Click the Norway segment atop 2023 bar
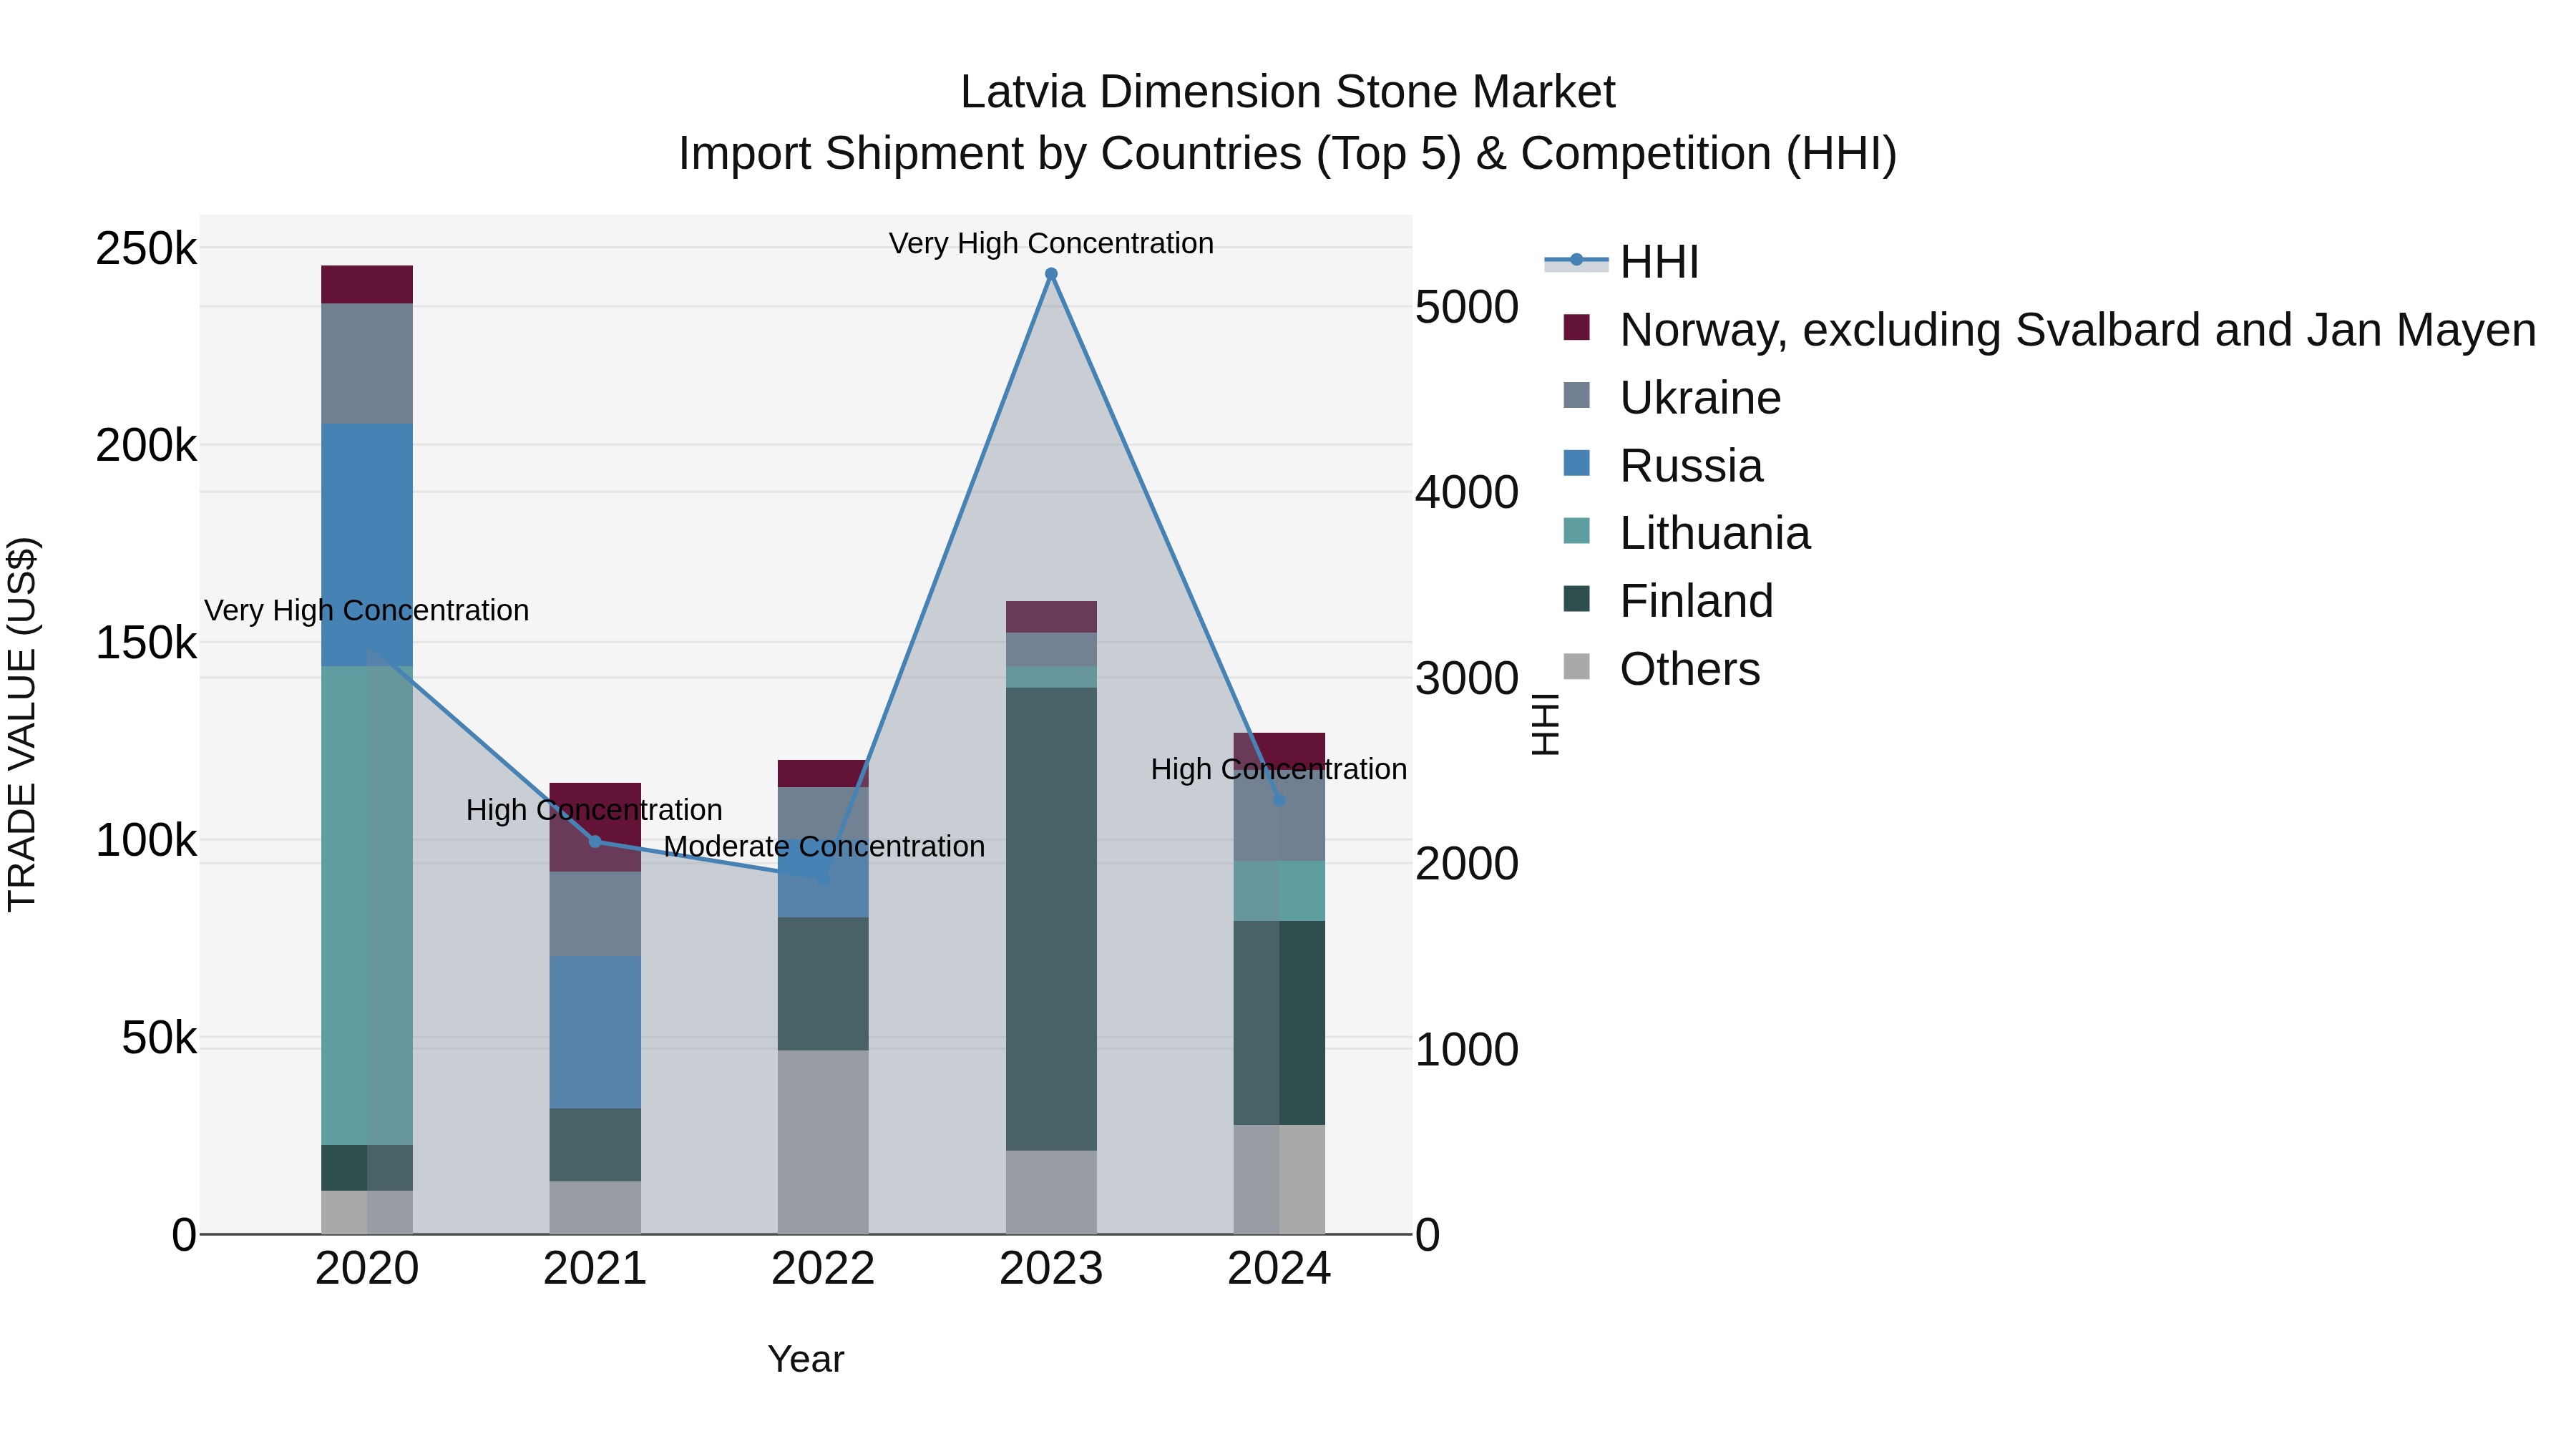Image resolution: width=2576 pixels, height=1449 pixels. pyautogui.click(x=1051, y=617)
